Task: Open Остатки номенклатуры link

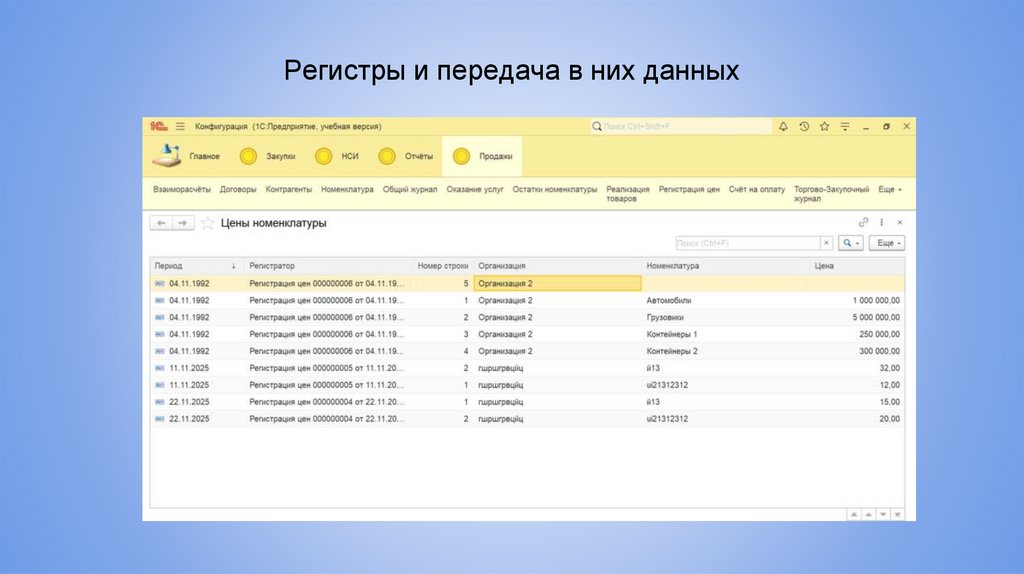Action: tap(554, 189)
